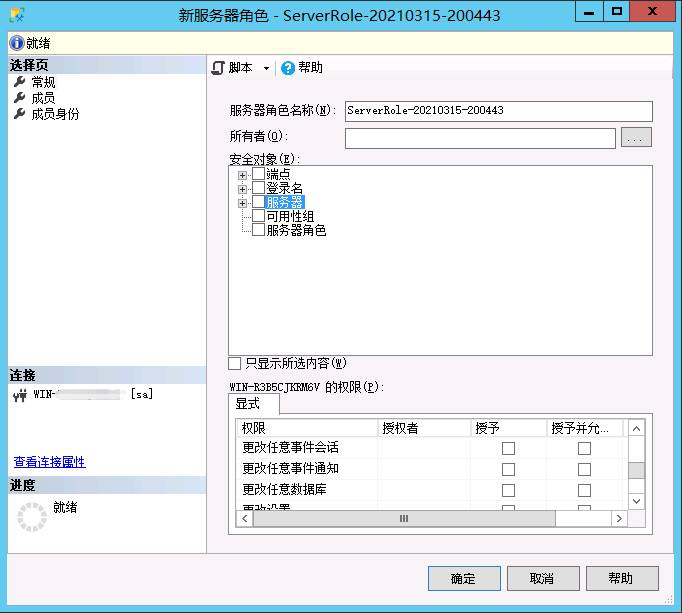Viewport: 682px width, 613px height.
Task: Click the 确定 button
Action: pyautogui.click(x=464, y=578)
